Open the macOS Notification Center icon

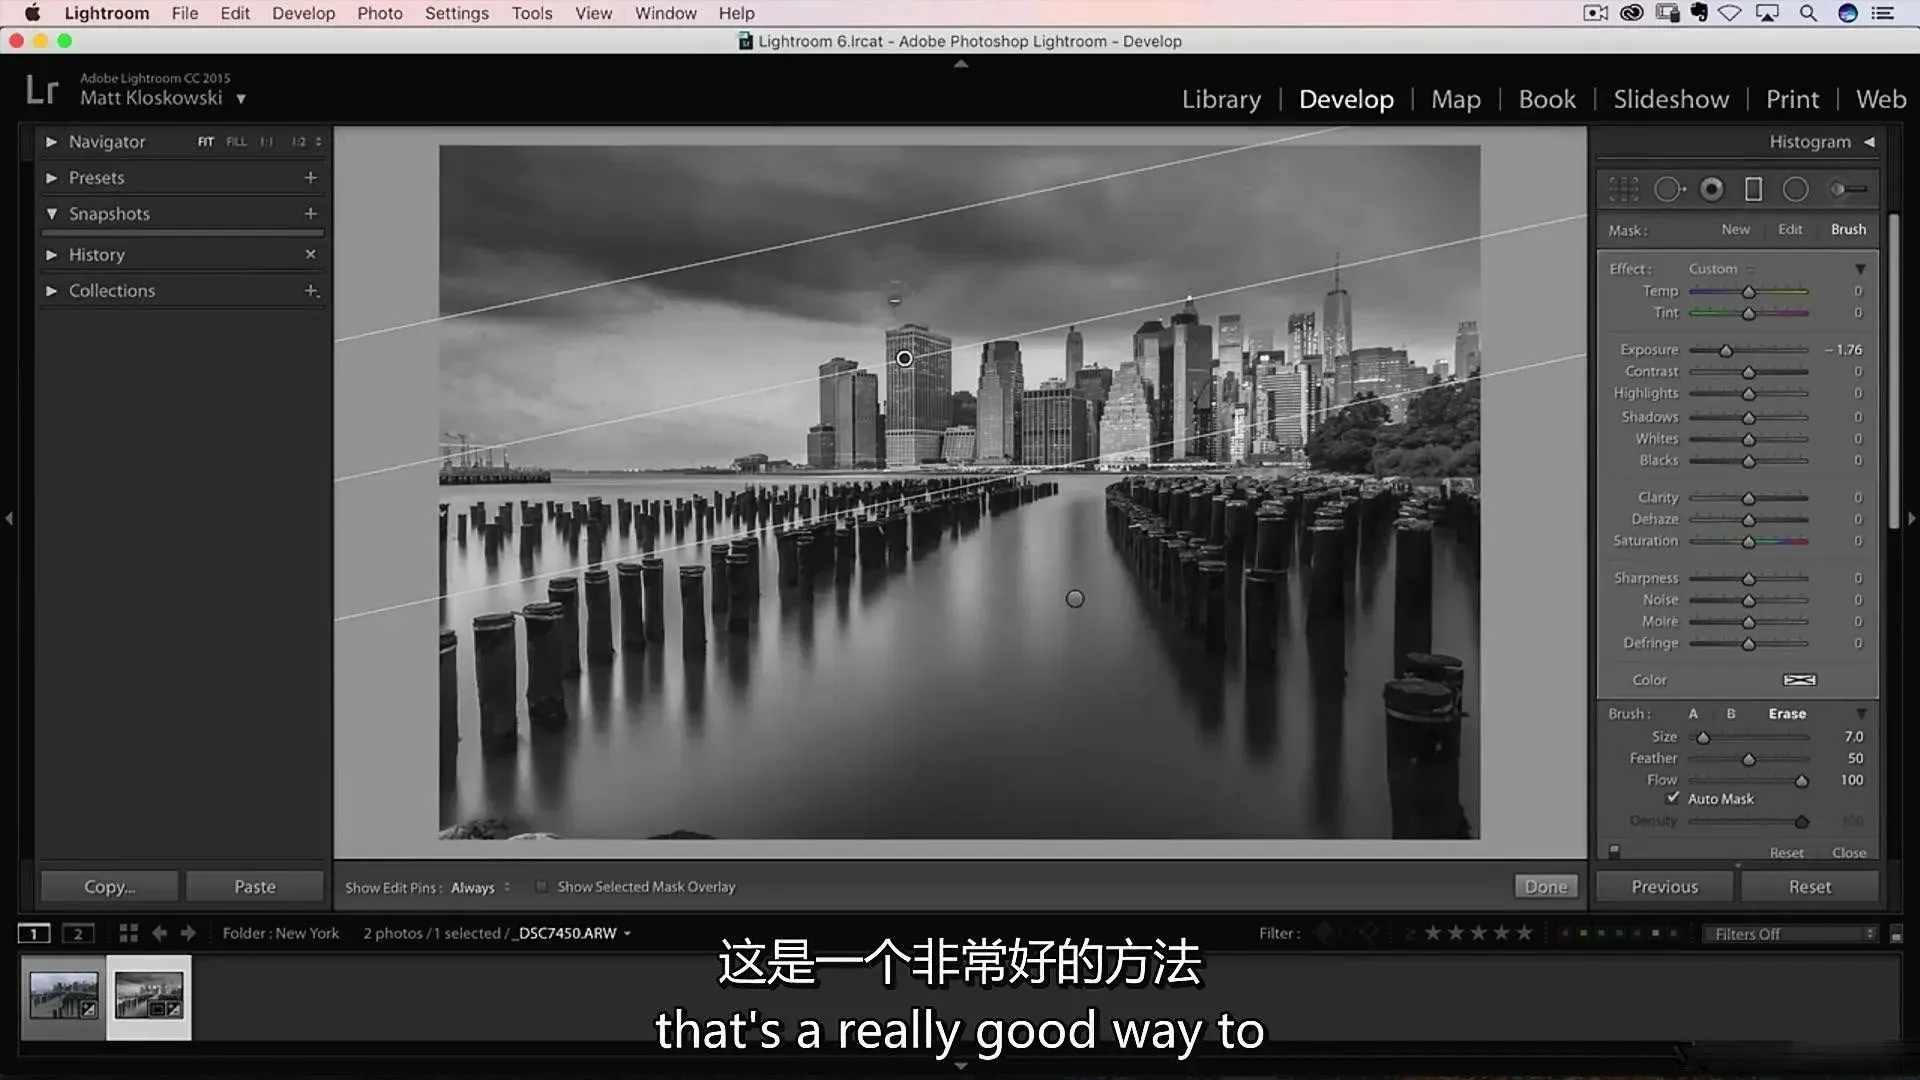coord(1883,13)
